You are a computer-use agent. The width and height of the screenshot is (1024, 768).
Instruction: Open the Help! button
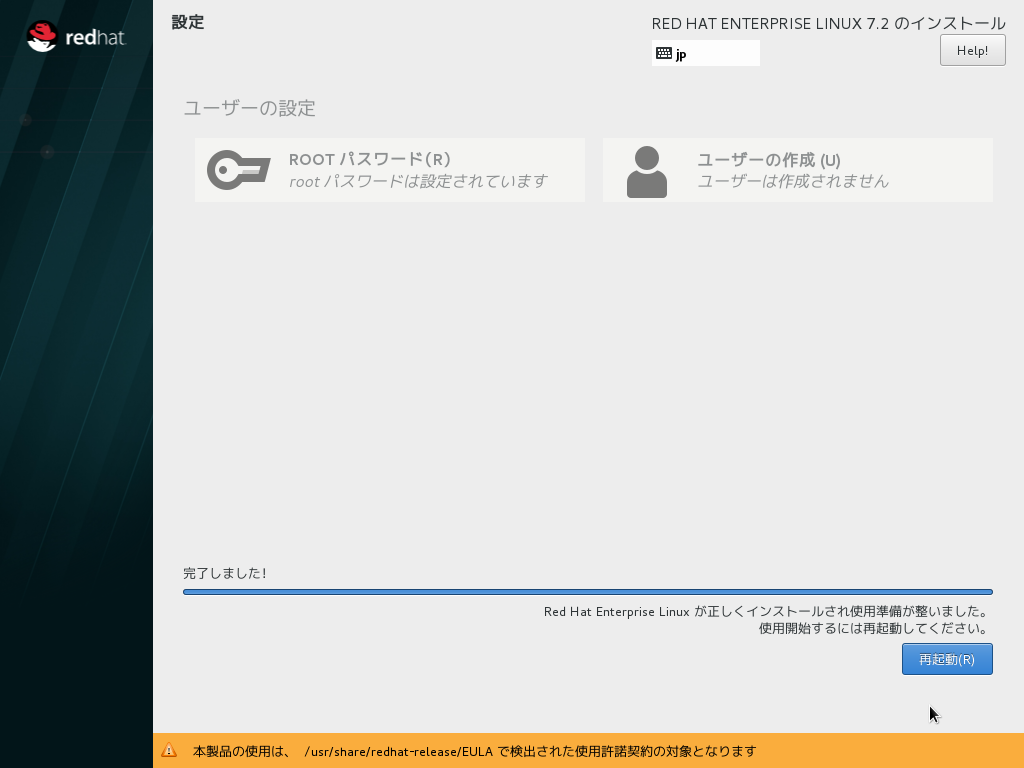(x=972, y=50)
